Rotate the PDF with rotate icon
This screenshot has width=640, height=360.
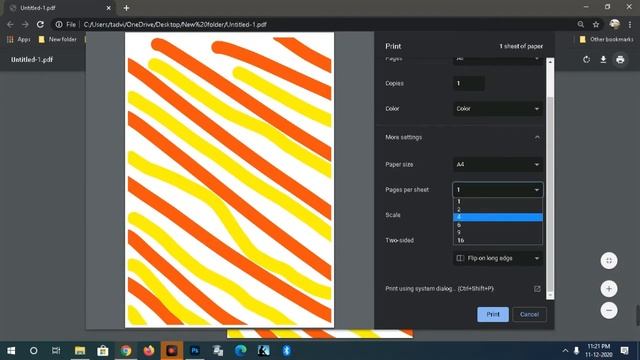[x=586, y=60]
